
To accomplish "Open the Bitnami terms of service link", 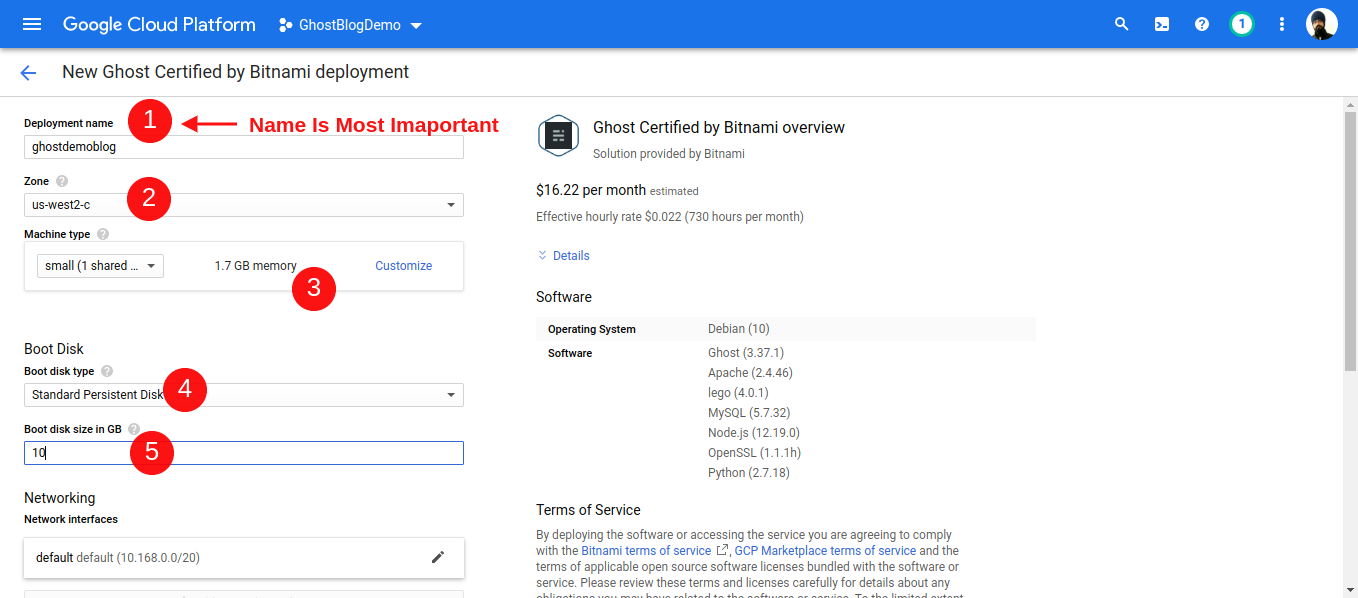I will click(x=647, y=549).
